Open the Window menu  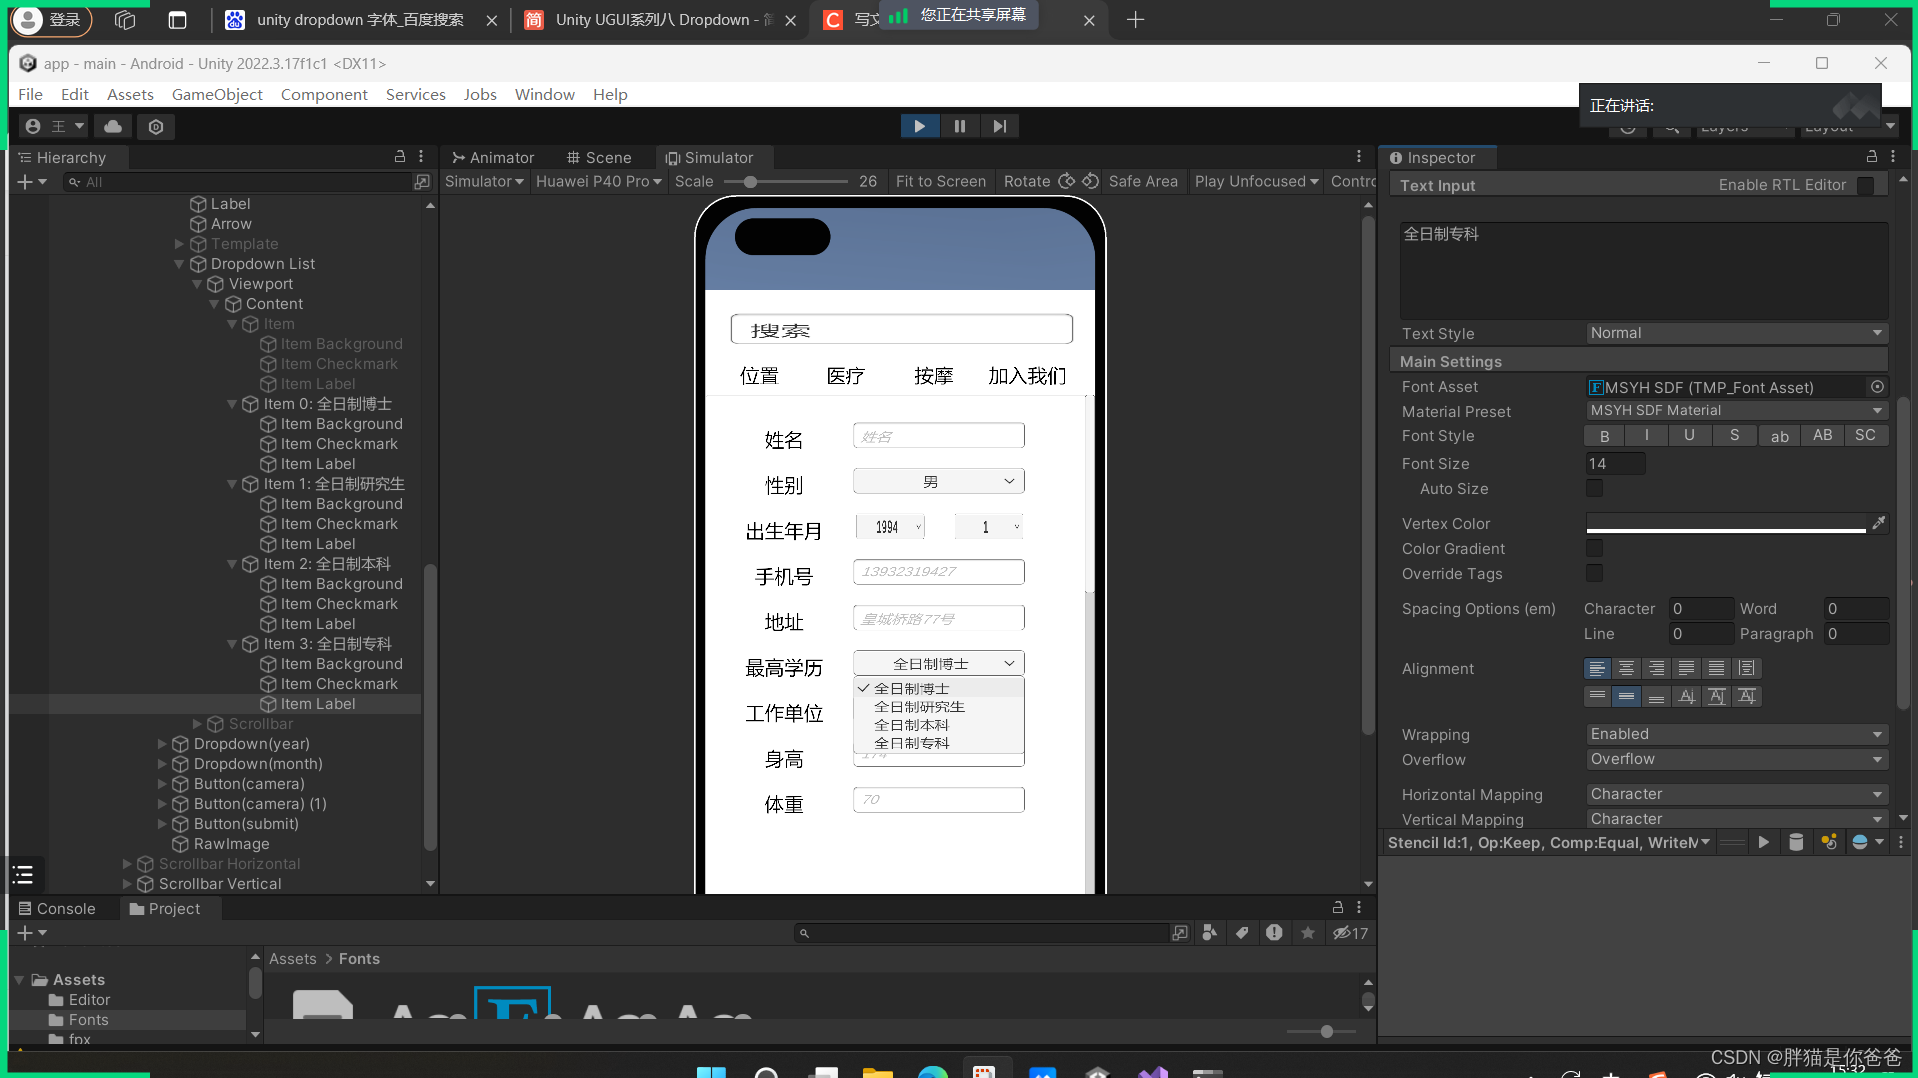[544, 94]
